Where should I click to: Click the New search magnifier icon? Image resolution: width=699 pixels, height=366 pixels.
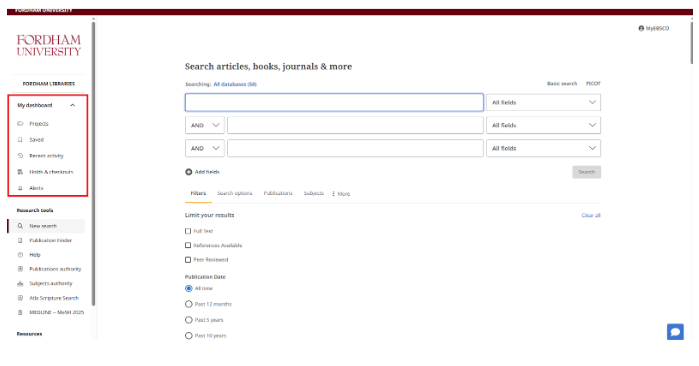20,226
